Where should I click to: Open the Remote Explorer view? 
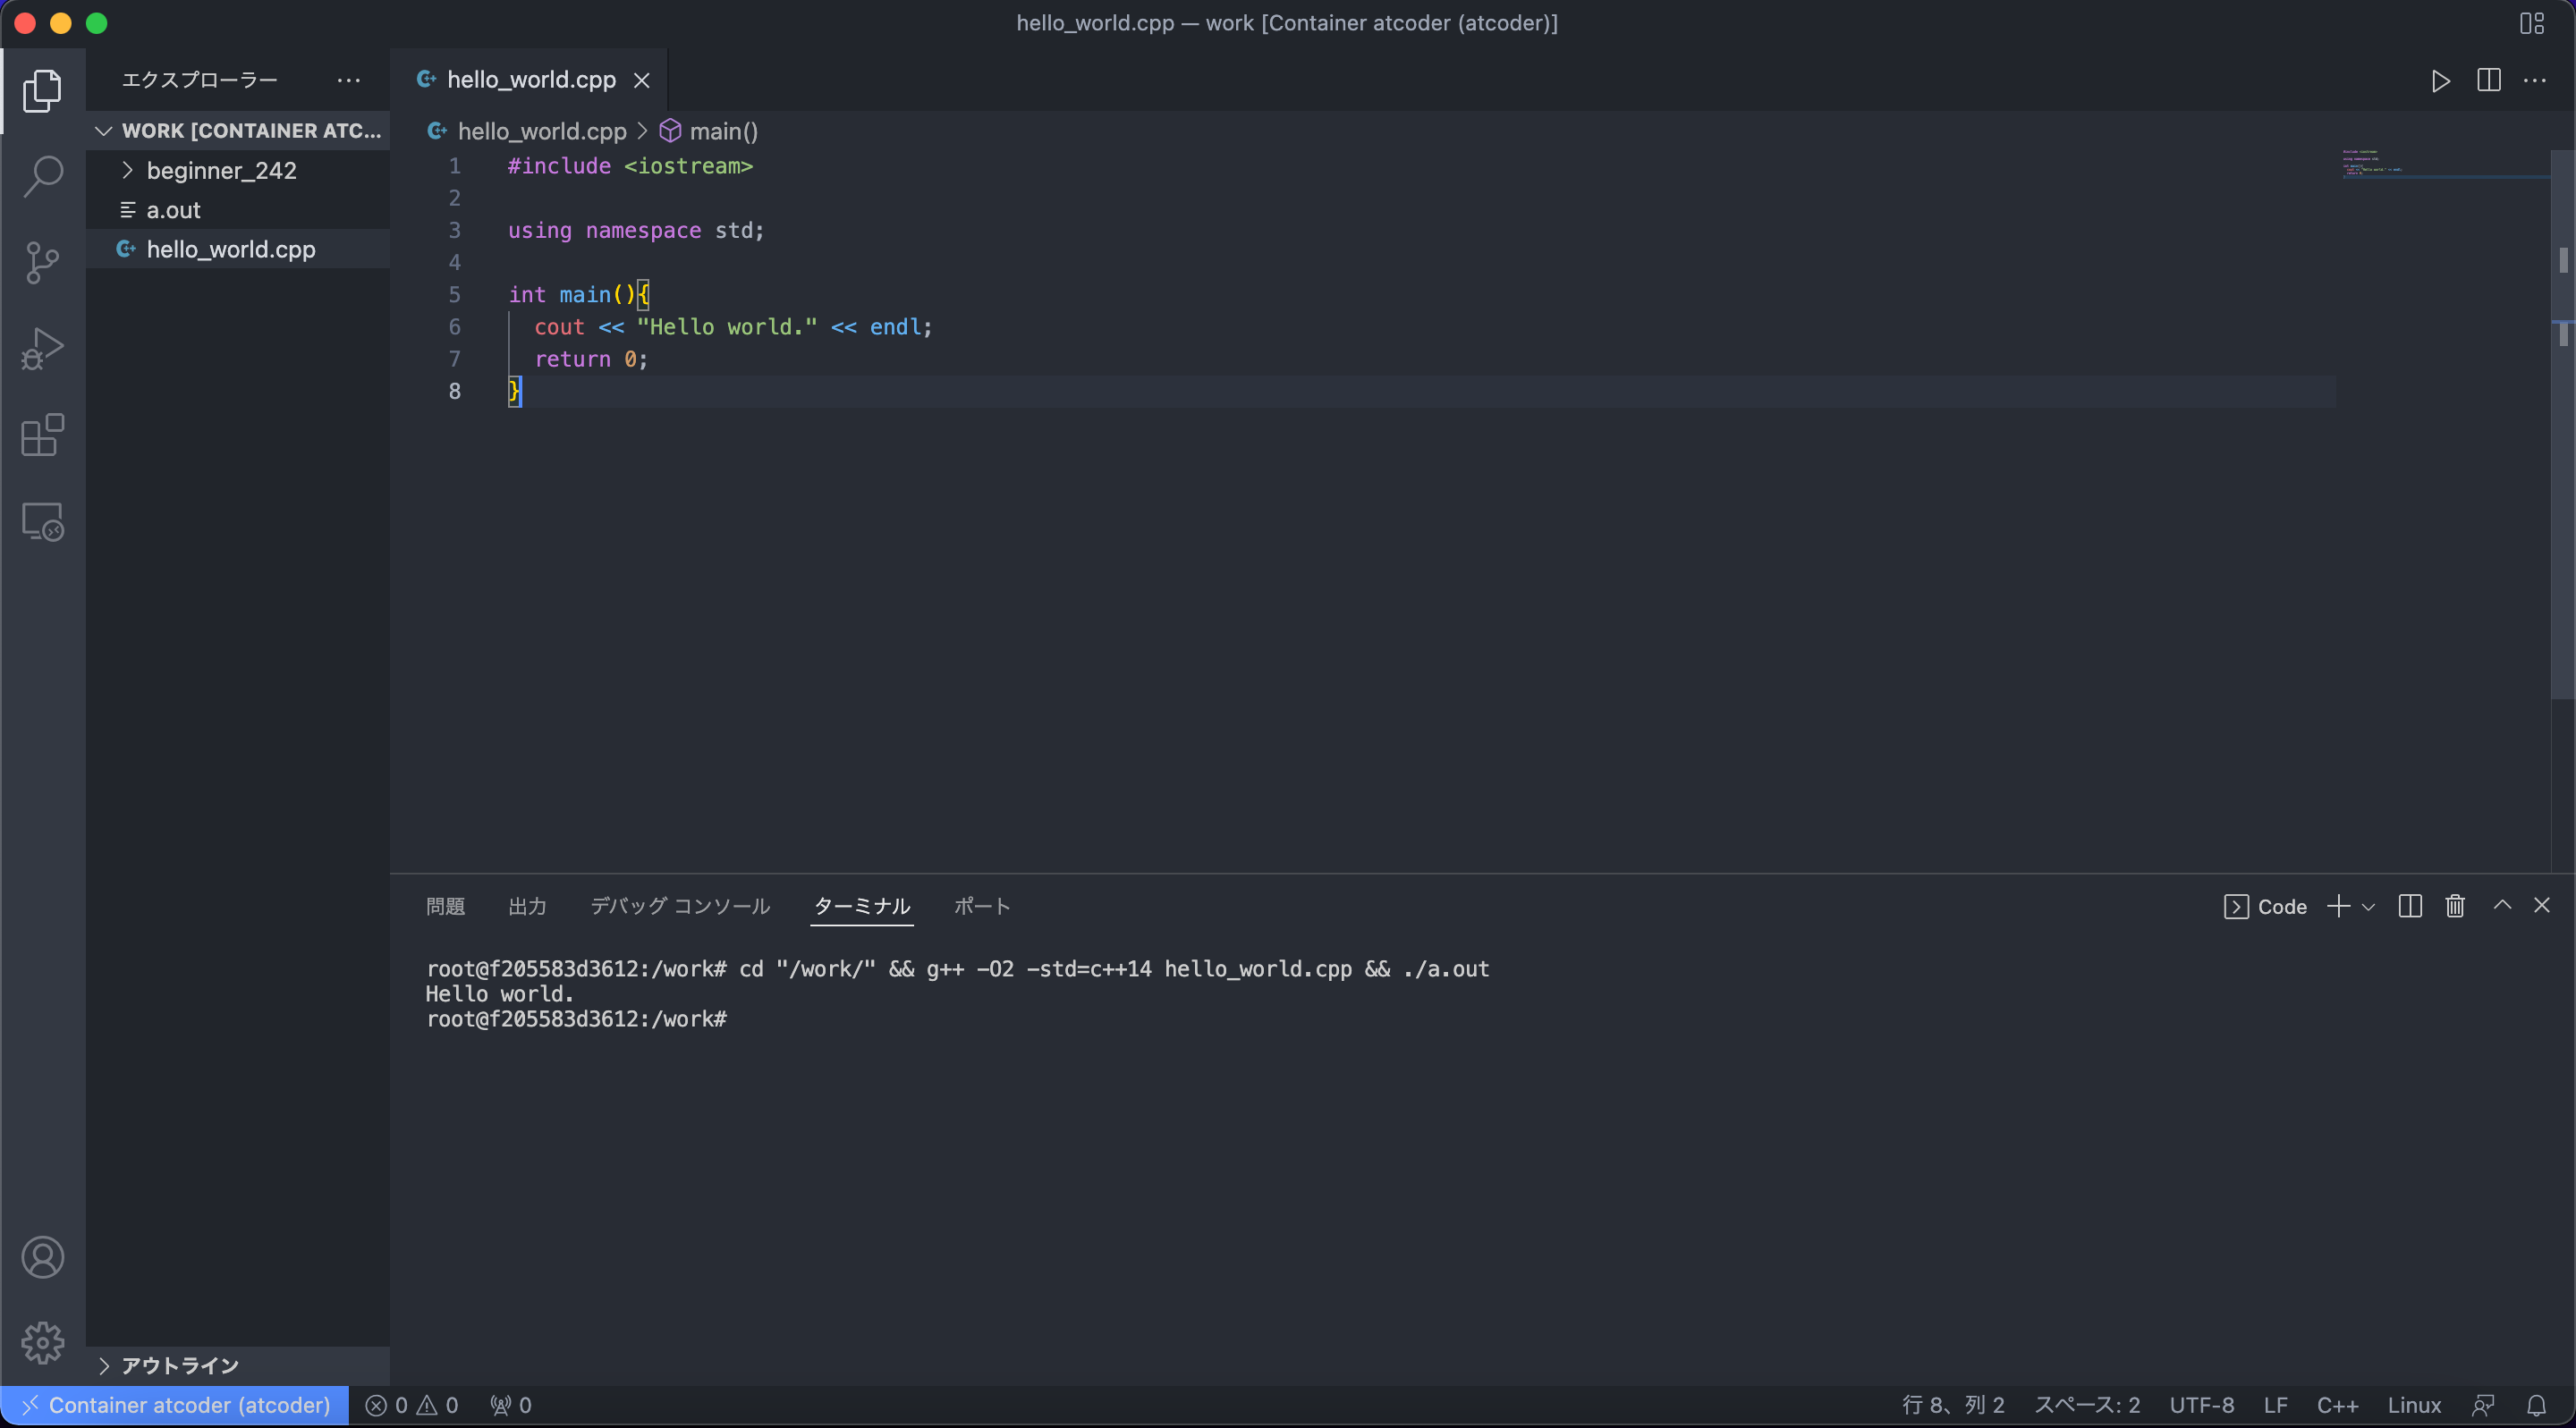click(x=42, y=522)
